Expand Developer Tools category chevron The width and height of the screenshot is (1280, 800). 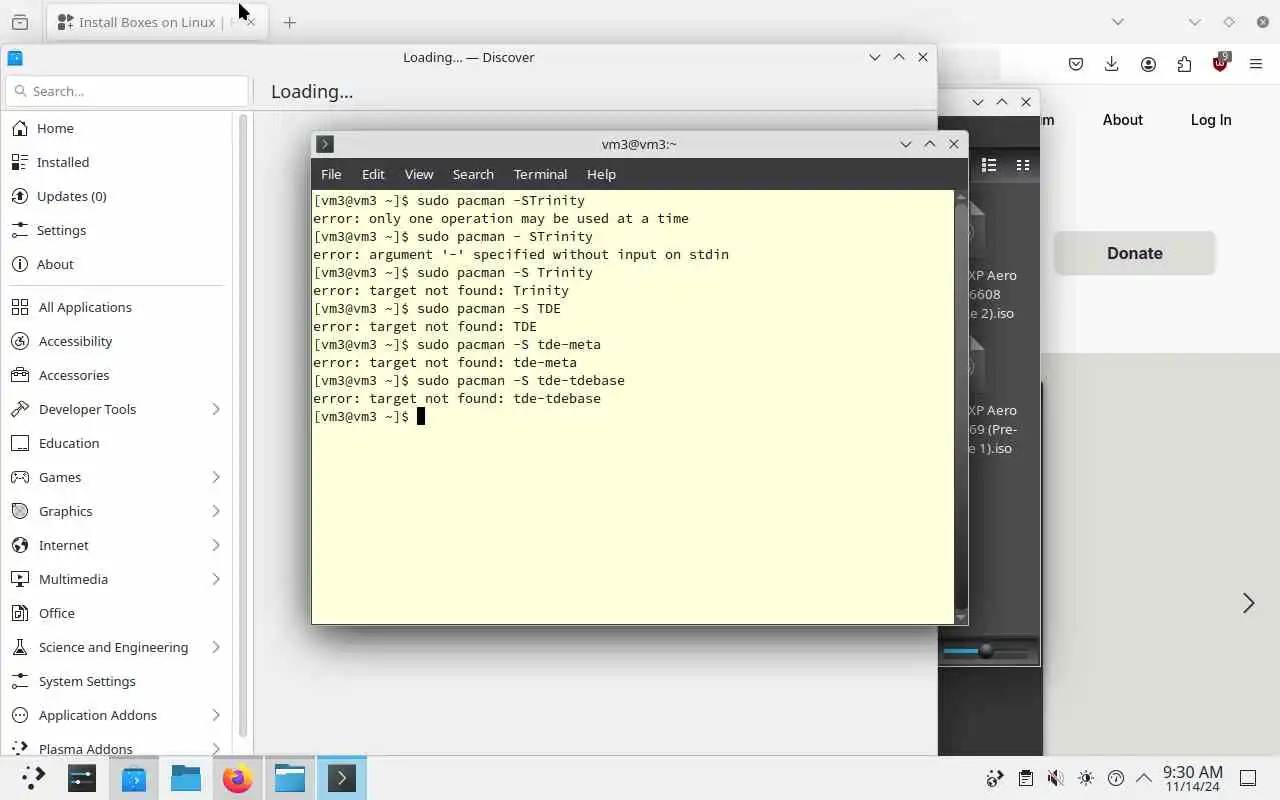(216, 409)
